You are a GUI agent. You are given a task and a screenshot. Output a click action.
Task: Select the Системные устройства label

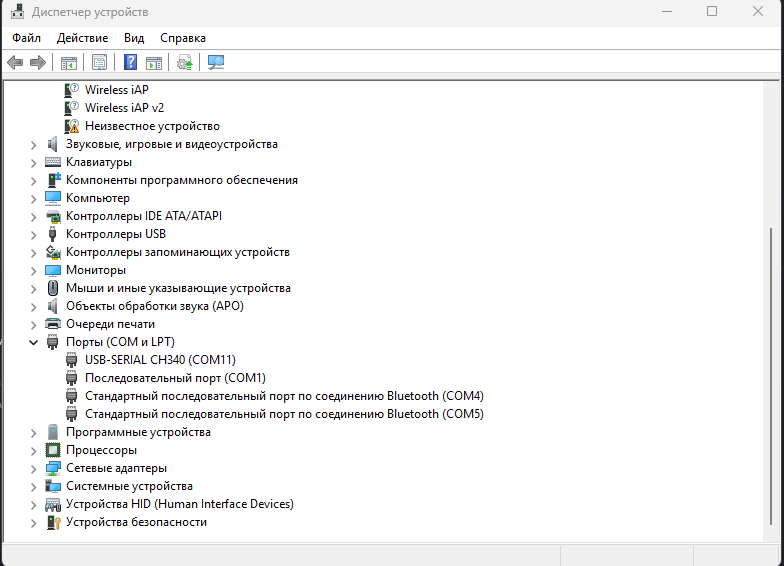tap(130, 486)
